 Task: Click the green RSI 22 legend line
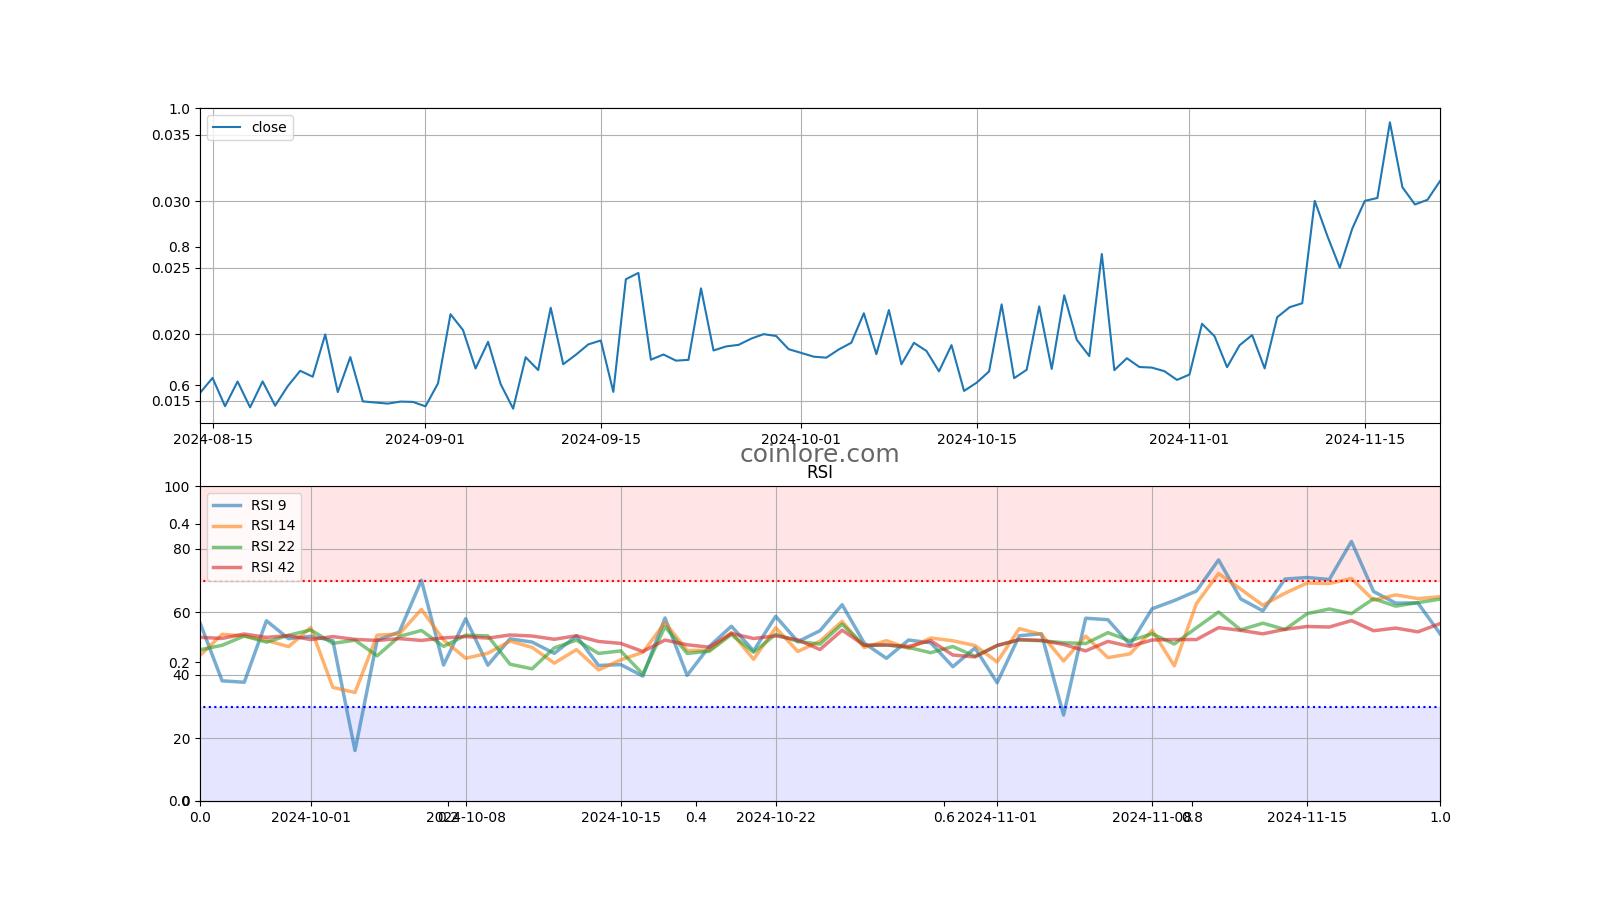[x=227, y=547]
